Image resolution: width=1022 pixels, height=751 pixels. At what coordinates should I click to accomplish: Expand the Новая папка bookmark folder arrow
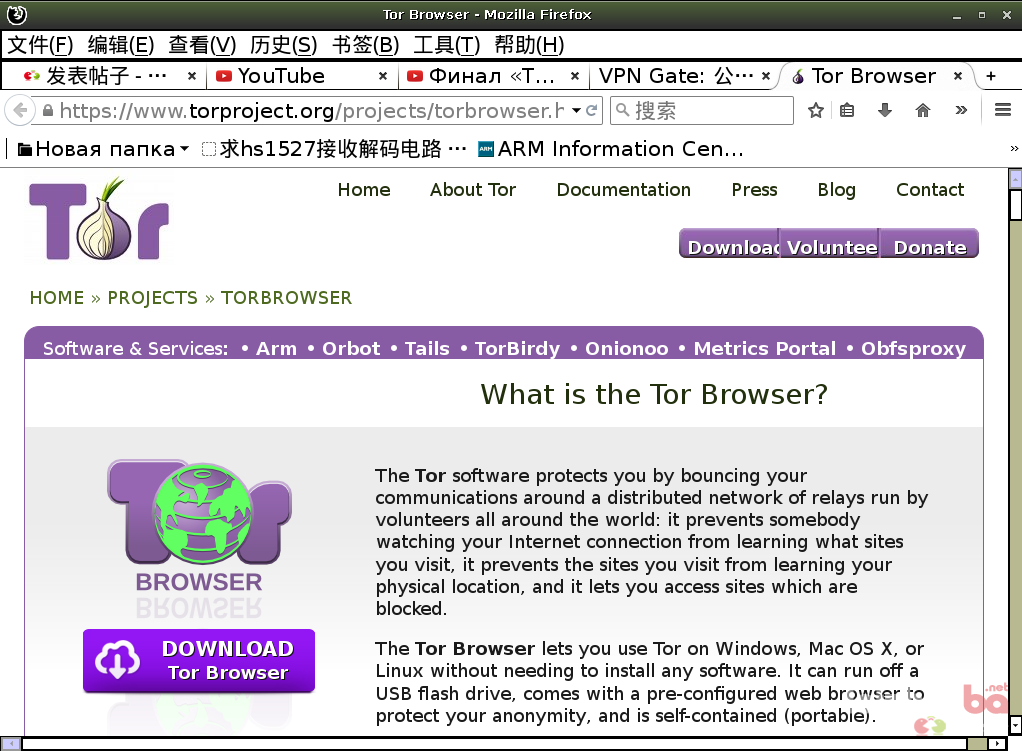(184, 149)
